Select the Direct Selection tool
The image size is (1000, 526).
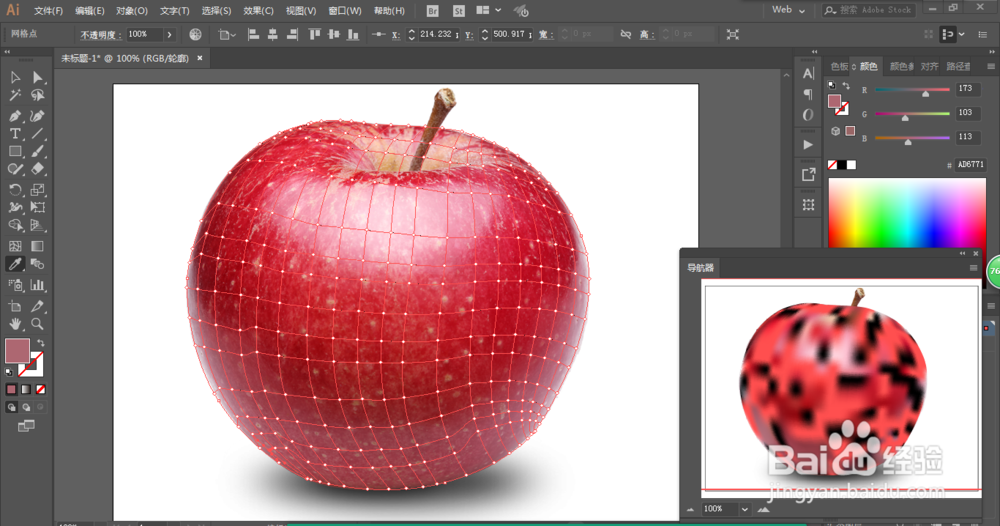click(x=38, y=78)
